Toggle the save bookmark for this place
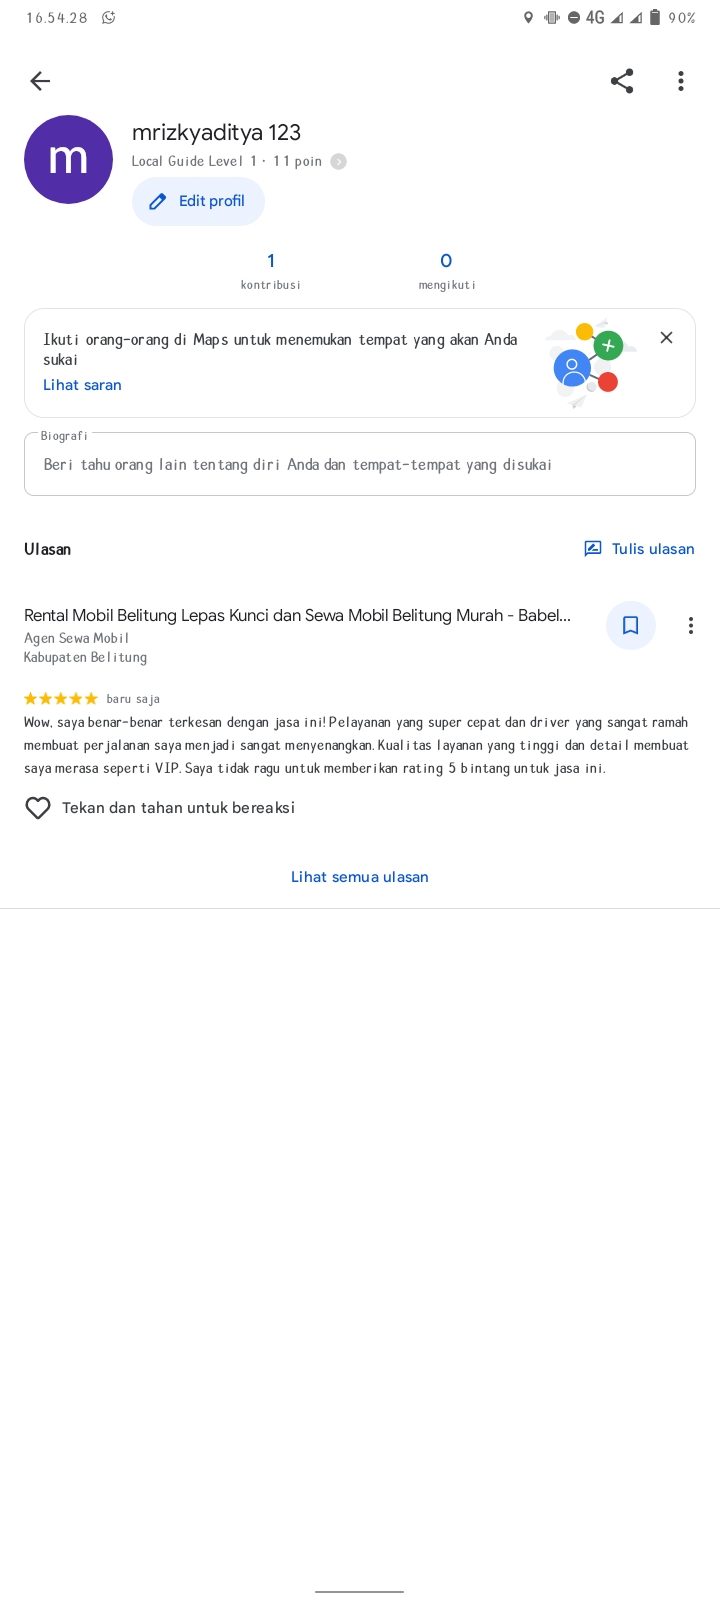Viewport: 720px width, 1600px height. pos(631,625)
